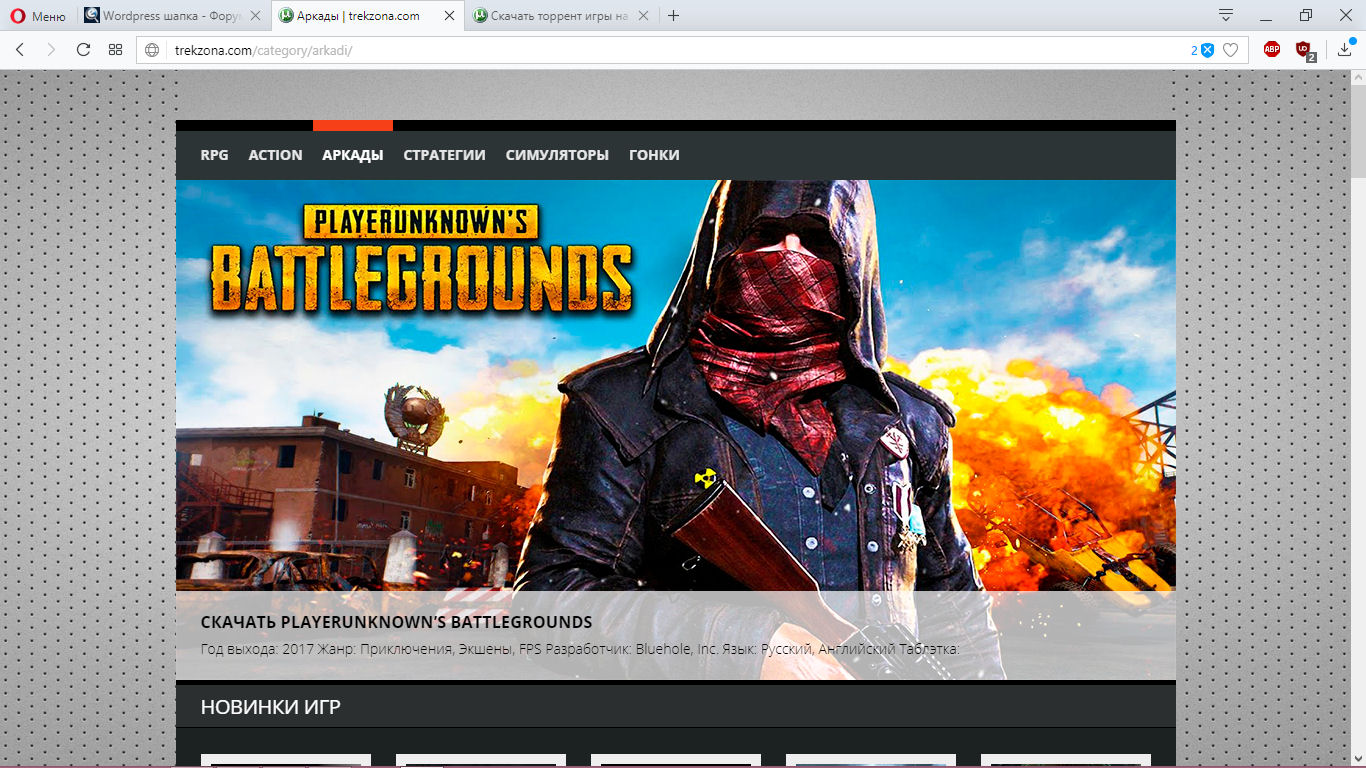Open the downloads panel
The width and height of the screenshot is (1366, 768).
click(x=1345, y=49)
